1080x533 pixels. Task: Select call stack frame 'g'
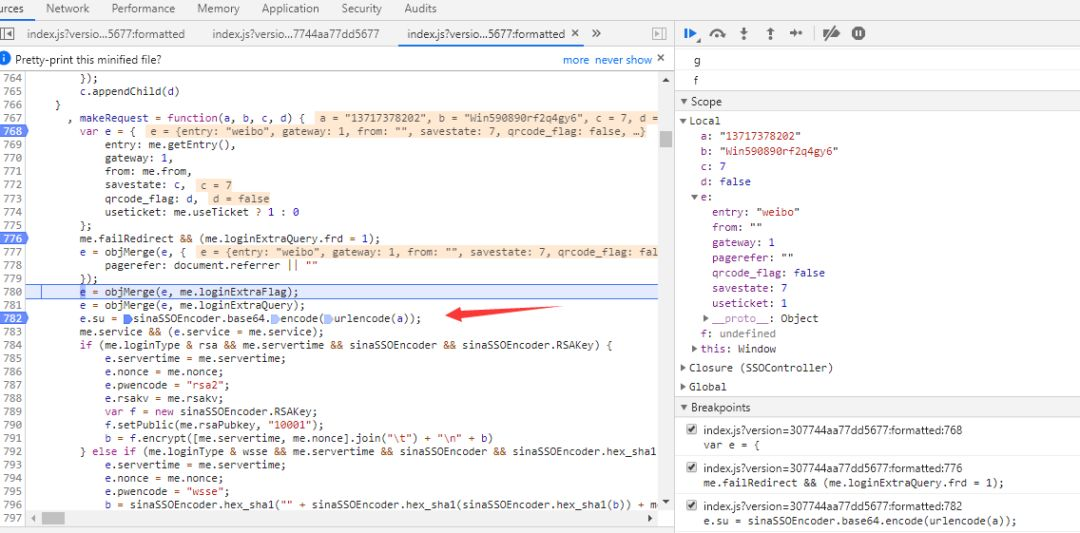pyautogui.click(x=697, y=61)
